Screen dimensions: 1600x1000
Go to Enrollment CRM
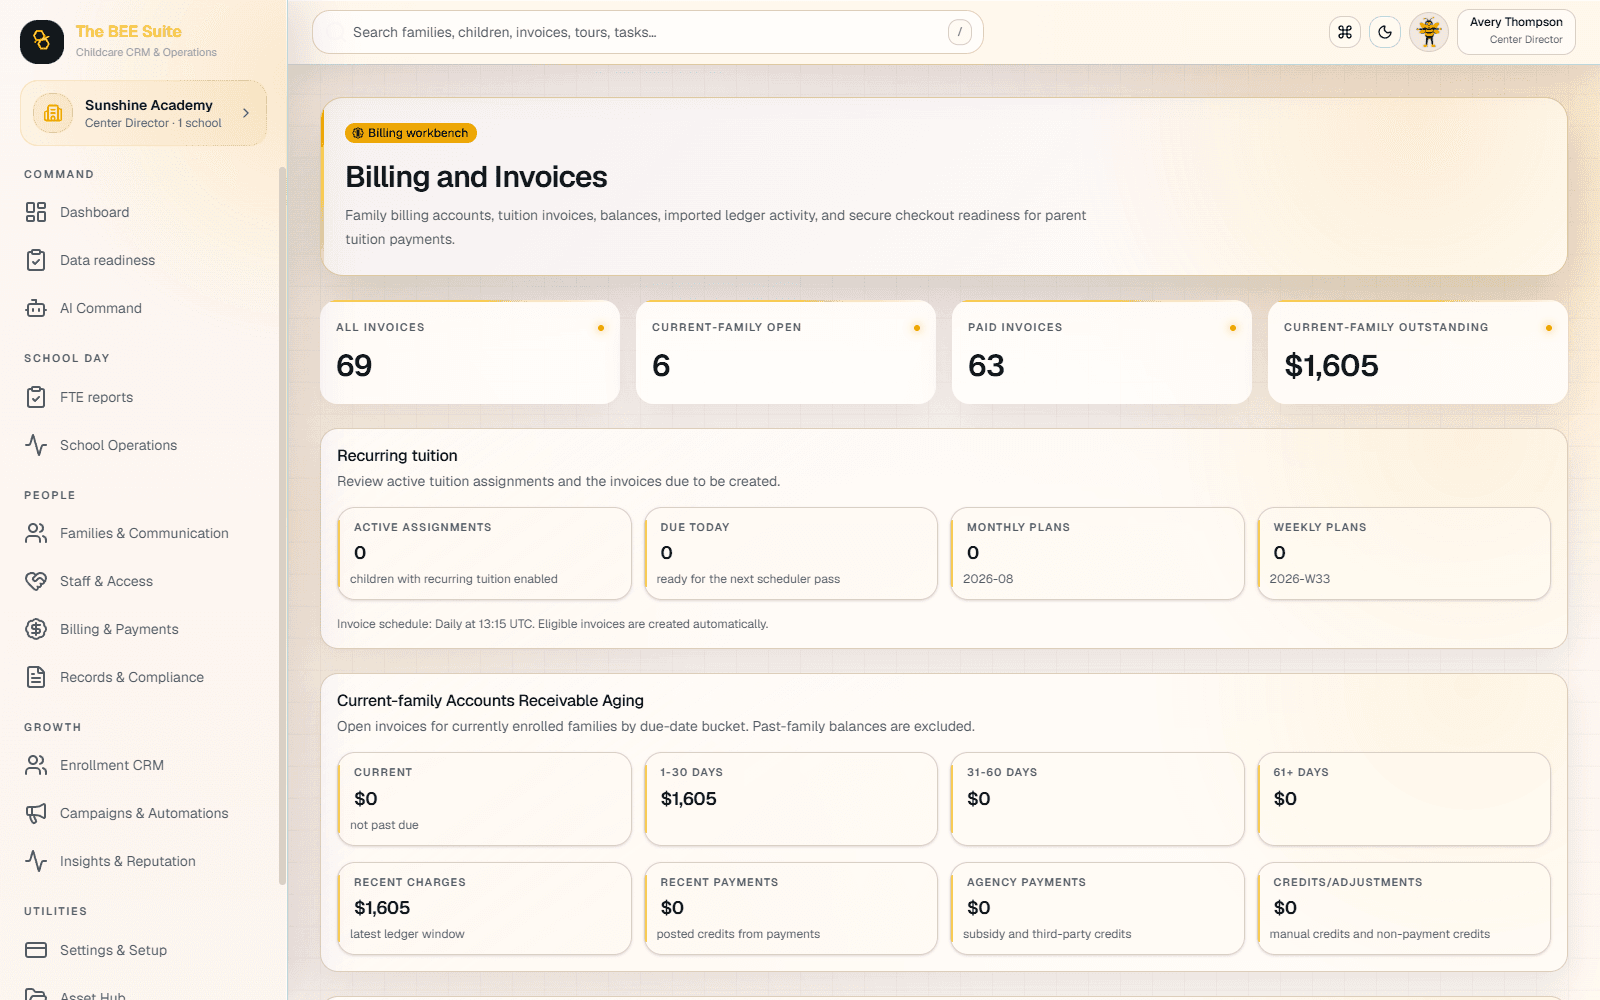coord(144,765)
